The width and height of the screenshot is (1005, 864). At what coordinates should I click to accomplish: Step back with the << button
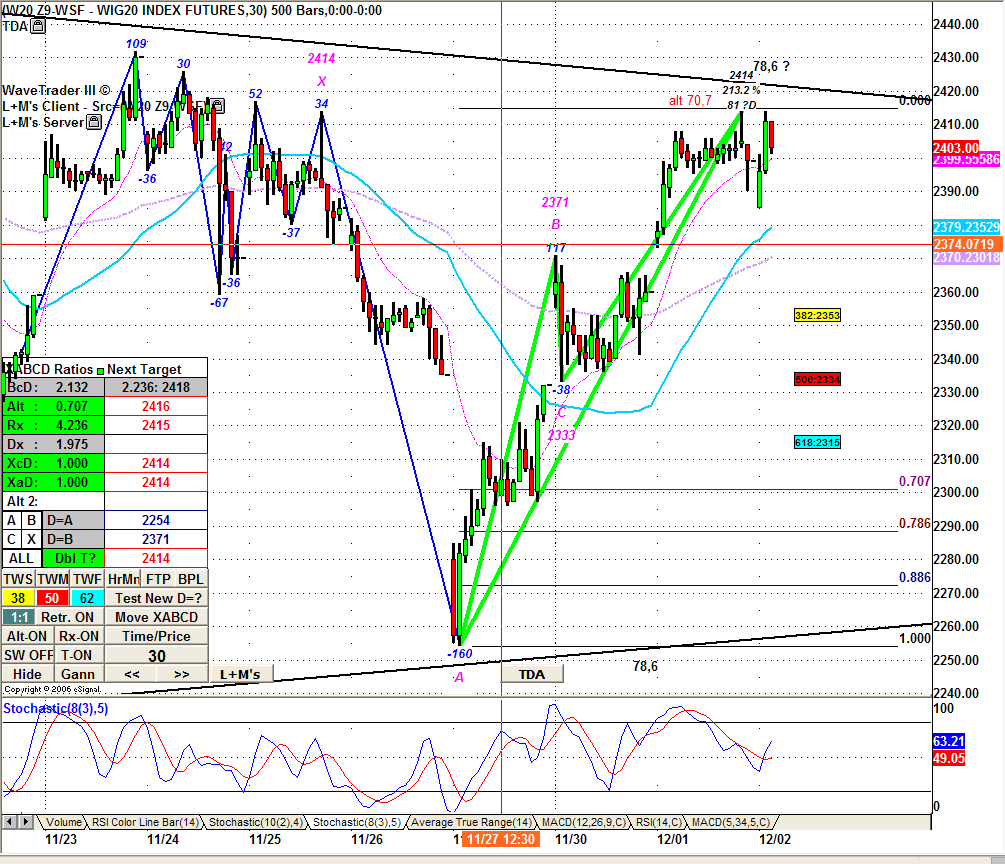pos(130,674)
